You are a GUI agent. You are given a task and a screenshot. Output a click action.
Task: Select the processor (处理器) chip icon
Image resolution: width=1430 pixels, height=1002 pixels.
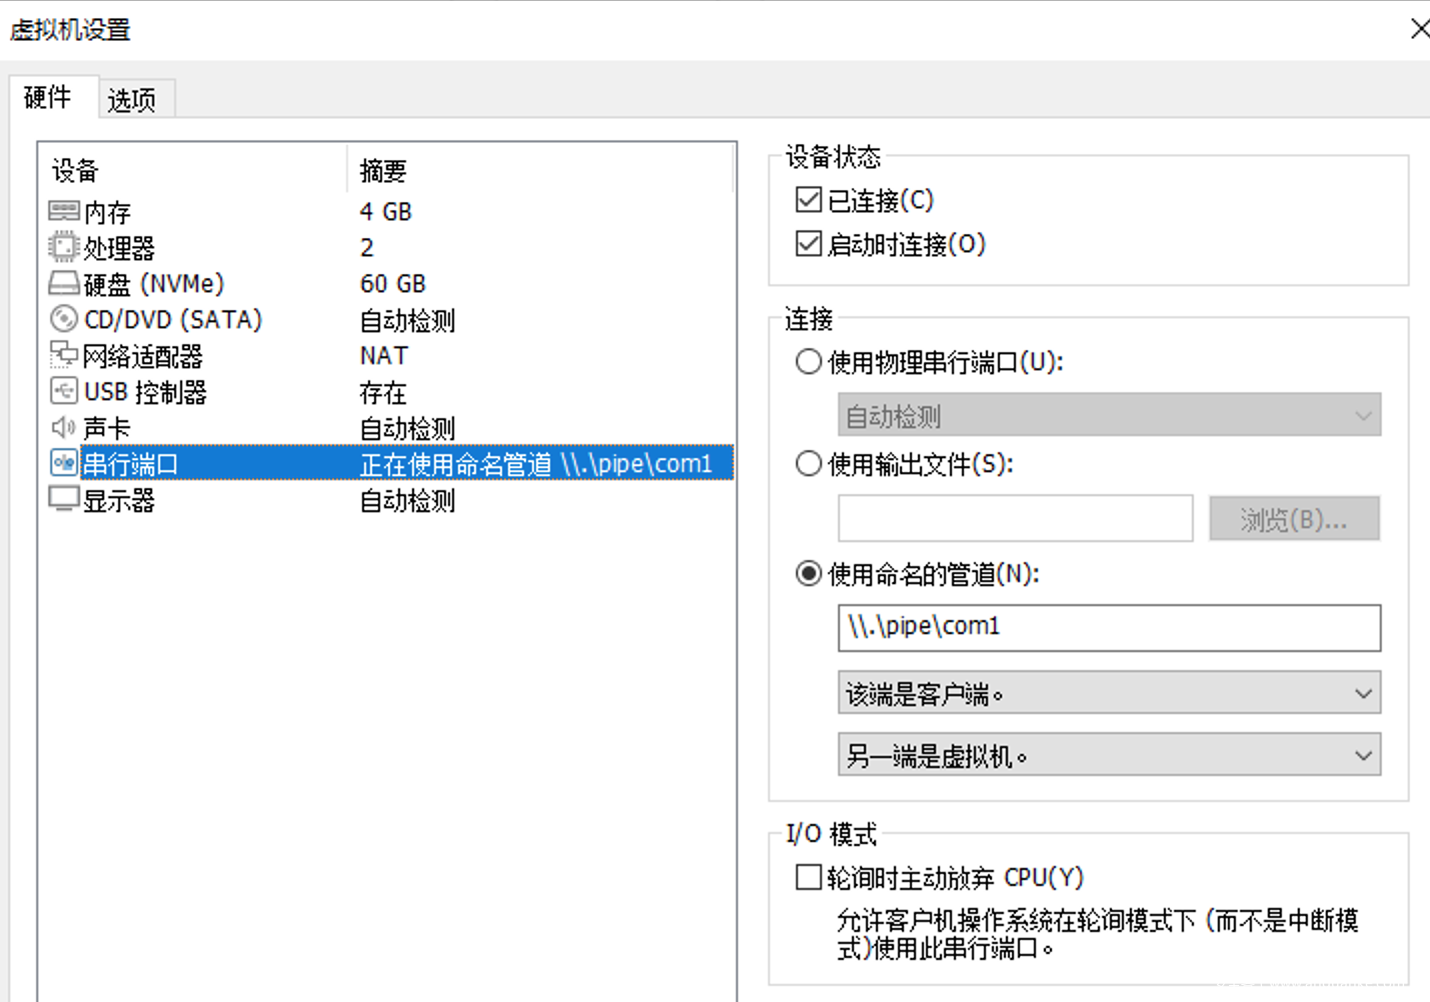point(63,247)
